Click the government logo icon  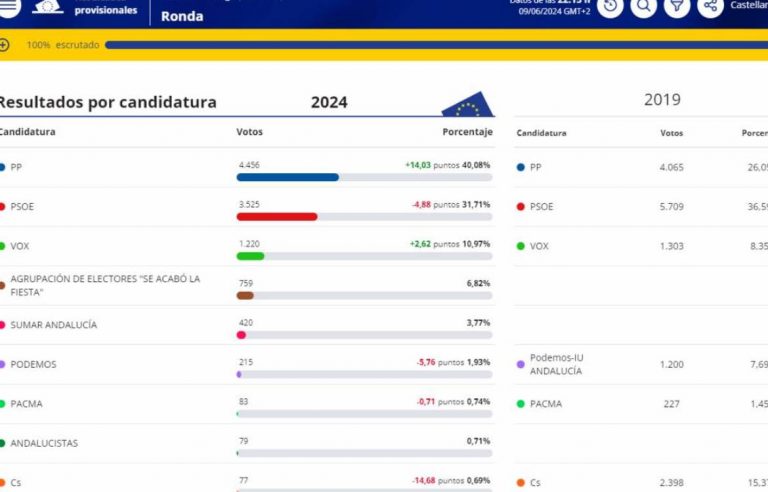tap(48, 6)
